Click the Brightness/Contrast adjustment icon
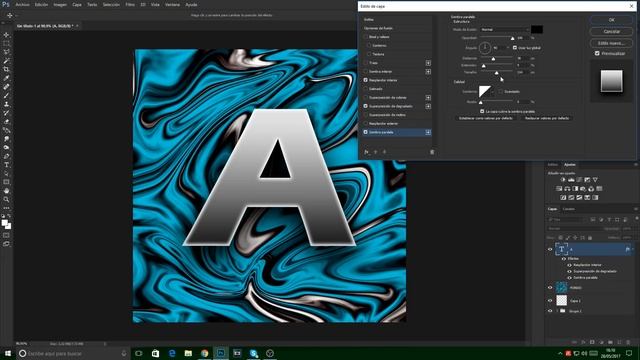The width and height of the screenshot is (640, 360). (563, 180)
